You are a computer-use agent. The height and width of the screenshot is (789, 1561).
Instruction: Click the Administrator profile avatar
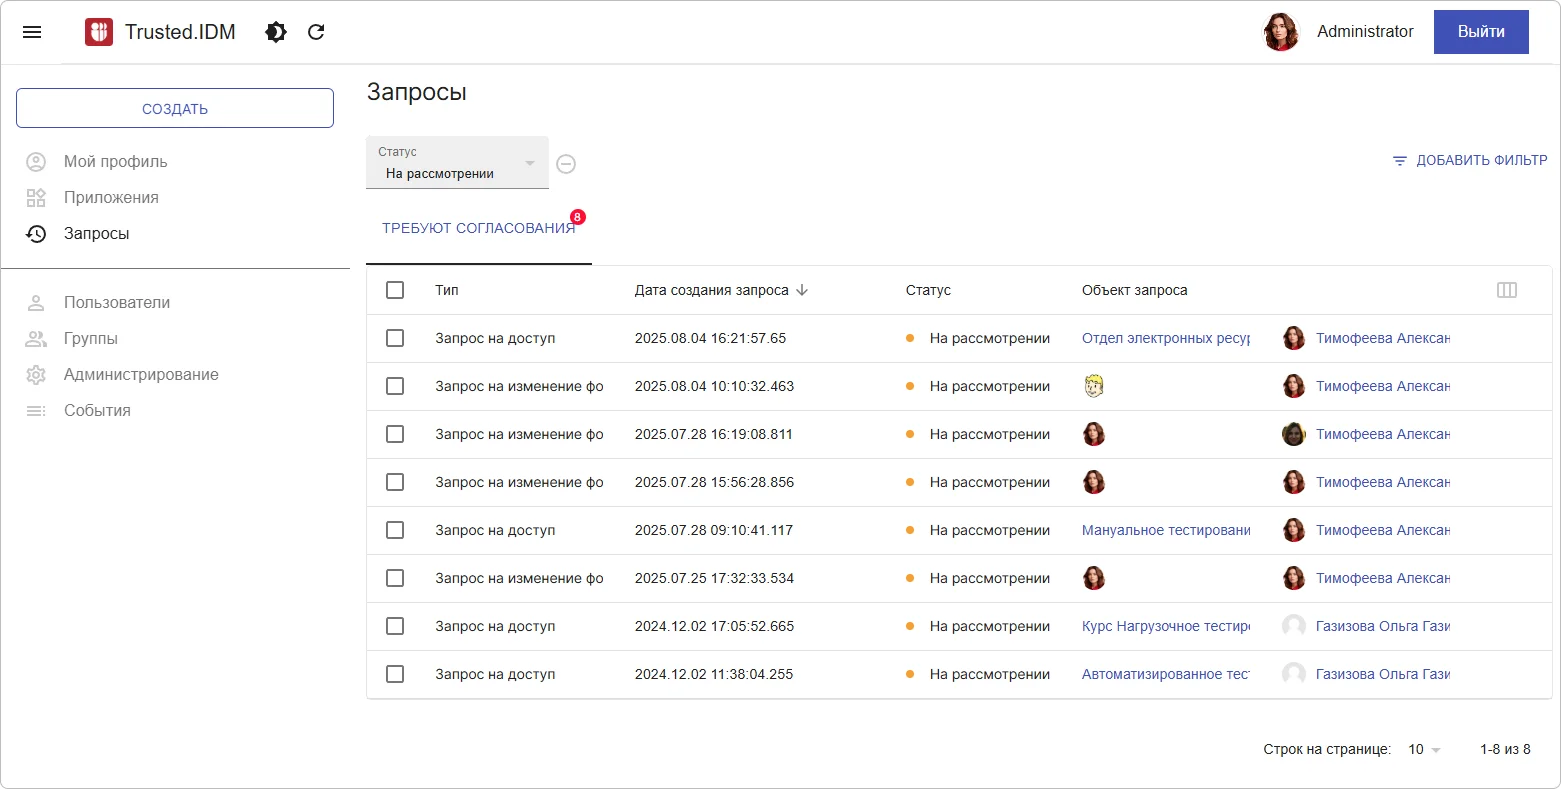(1281, 32)
